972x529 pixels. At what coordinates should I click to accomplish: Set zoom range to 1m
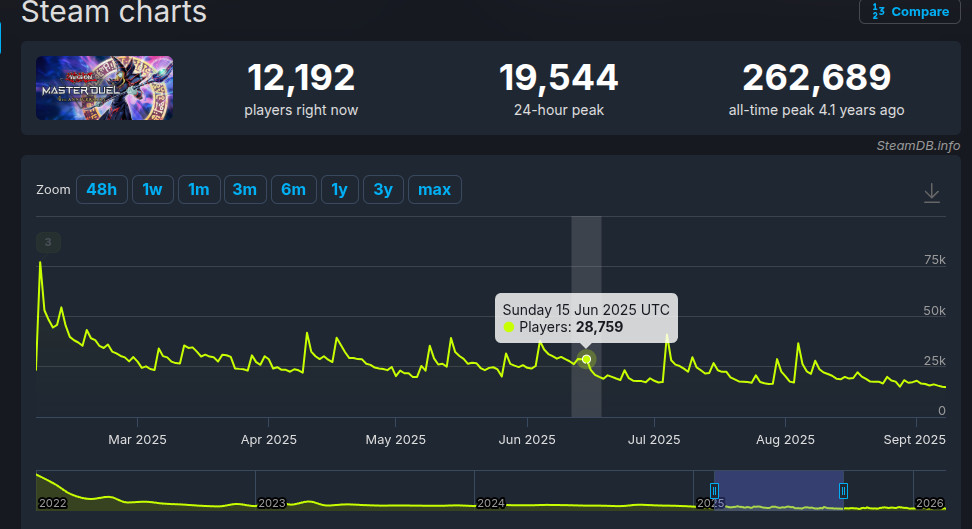[x=199, y=190]
